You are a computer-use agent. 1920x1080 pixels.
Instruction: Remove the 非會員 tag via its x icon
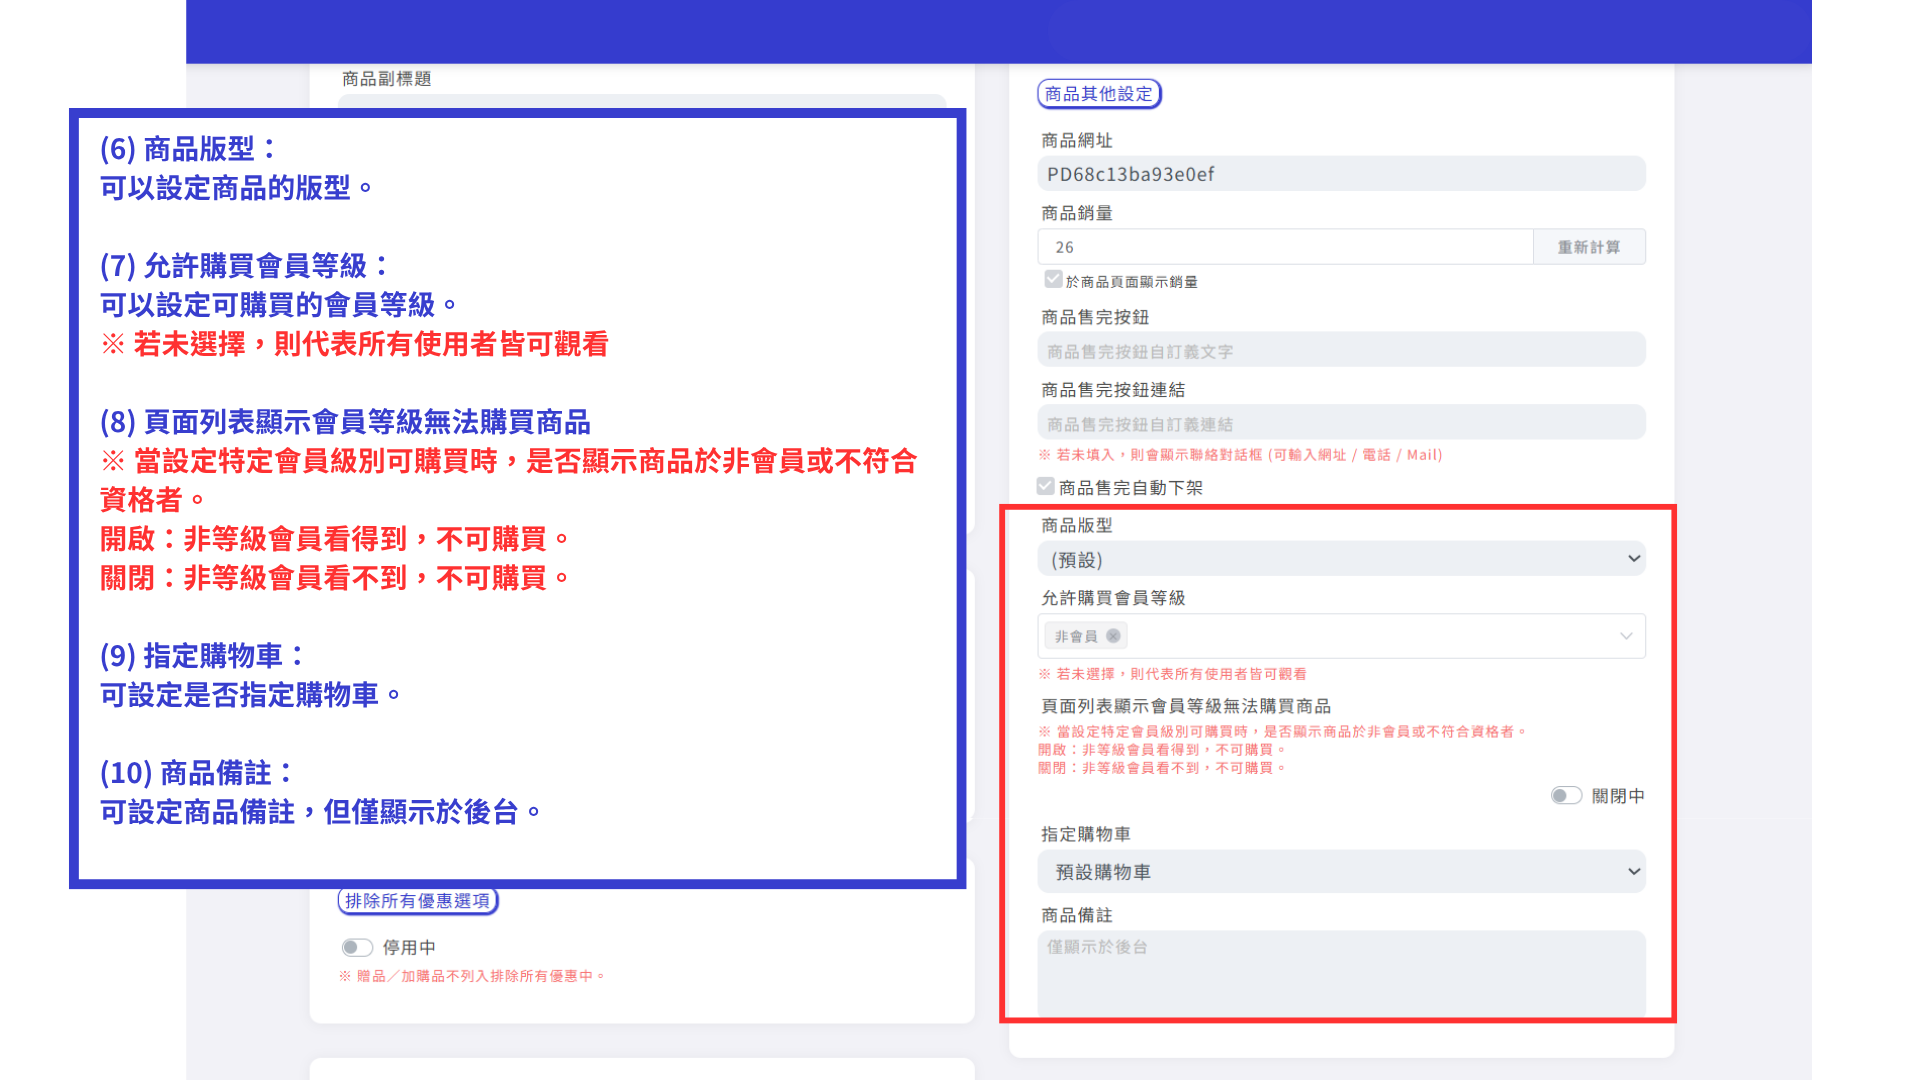coord(1113,636)
